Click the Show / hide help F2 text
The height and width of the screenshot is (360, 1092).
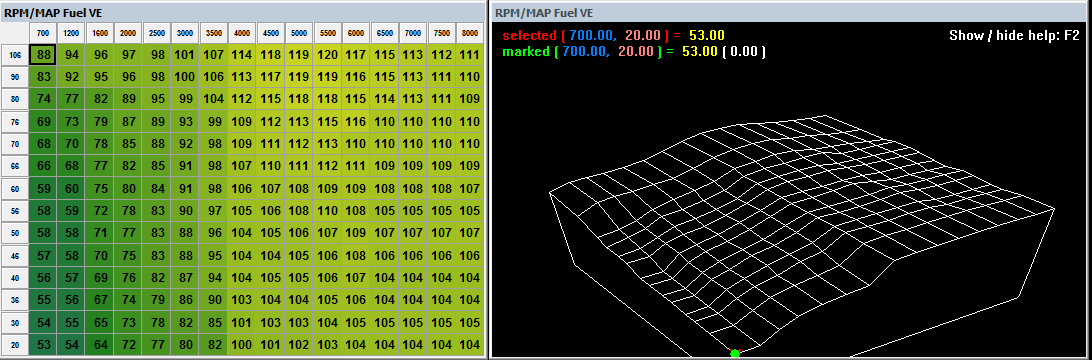pyautogui.click(x=1014, y=35)
